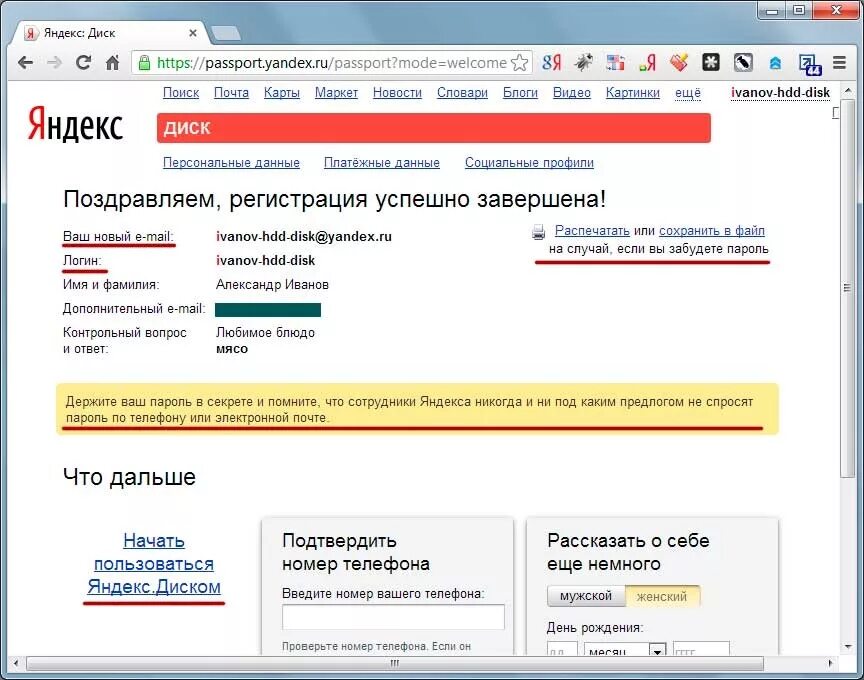
Task: Click the birthday day input field
Action: [562, 649]
